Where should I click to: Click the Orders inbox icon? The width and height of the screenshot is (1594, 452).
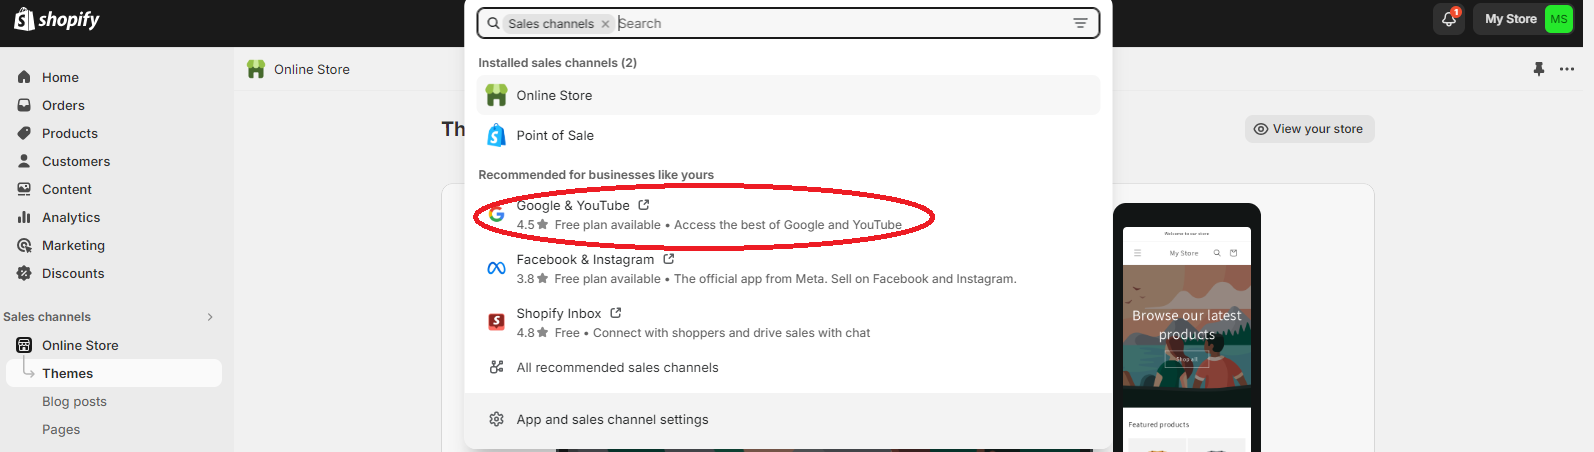point(24,105)
